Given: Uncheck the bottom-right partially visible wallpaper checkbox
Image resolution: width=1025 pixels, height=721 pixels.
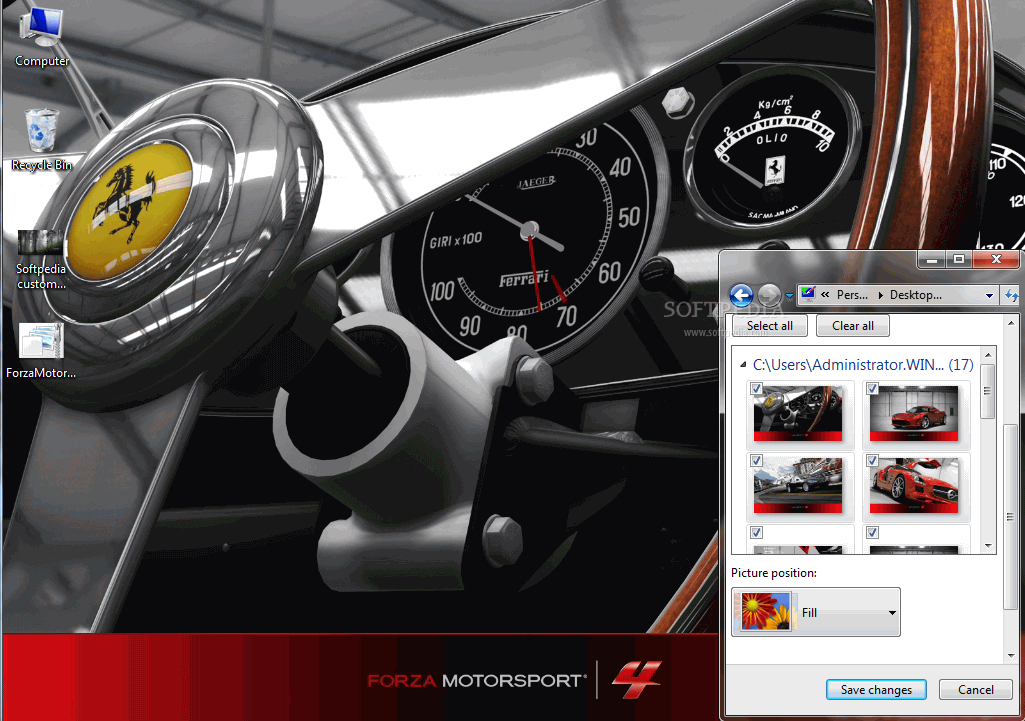Looking at the screenshot, I should pyautogui.click(x=872, y=533).
